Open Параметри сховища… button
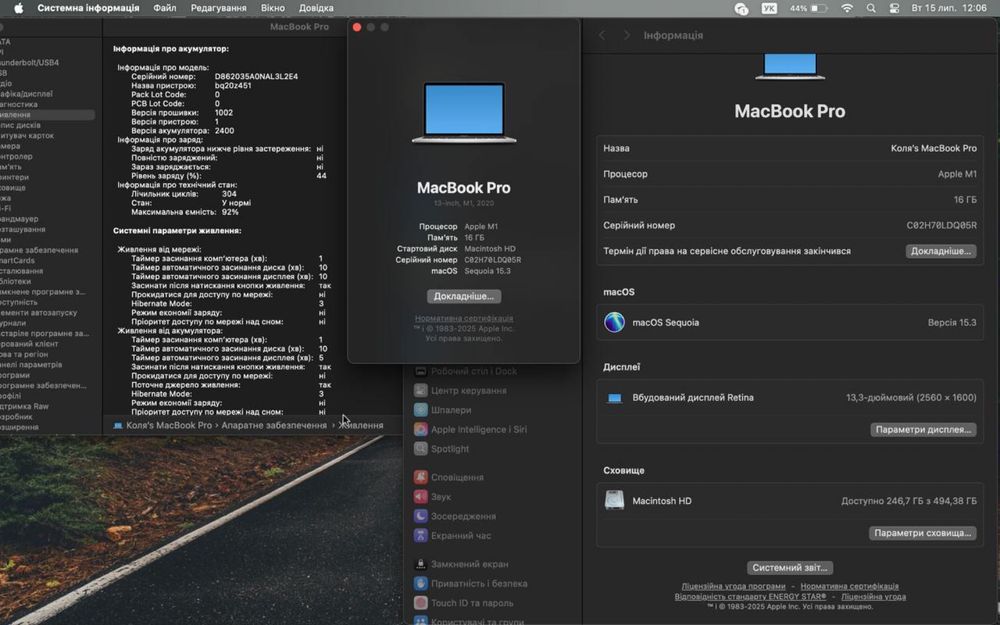 (922, 533)
